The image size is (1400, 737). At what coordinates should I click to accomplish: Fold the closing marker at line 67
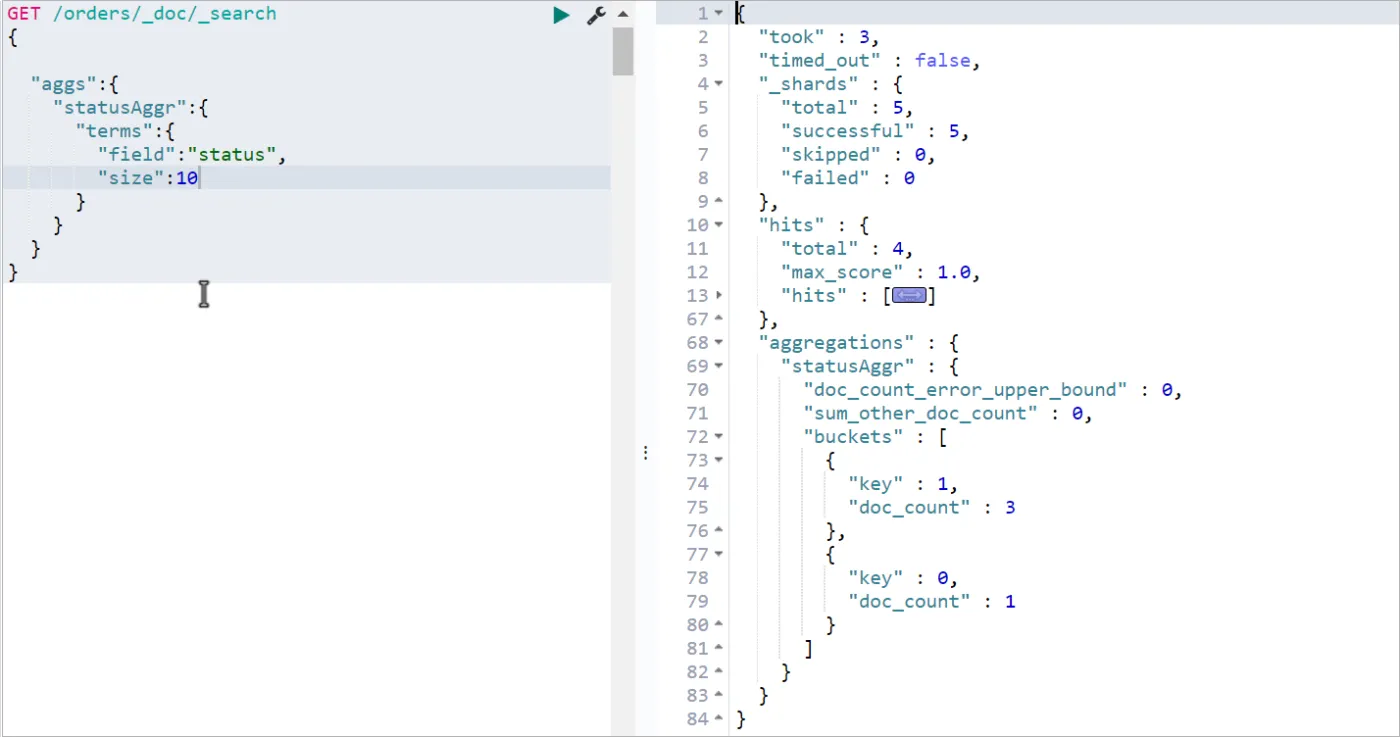point(718,319)
